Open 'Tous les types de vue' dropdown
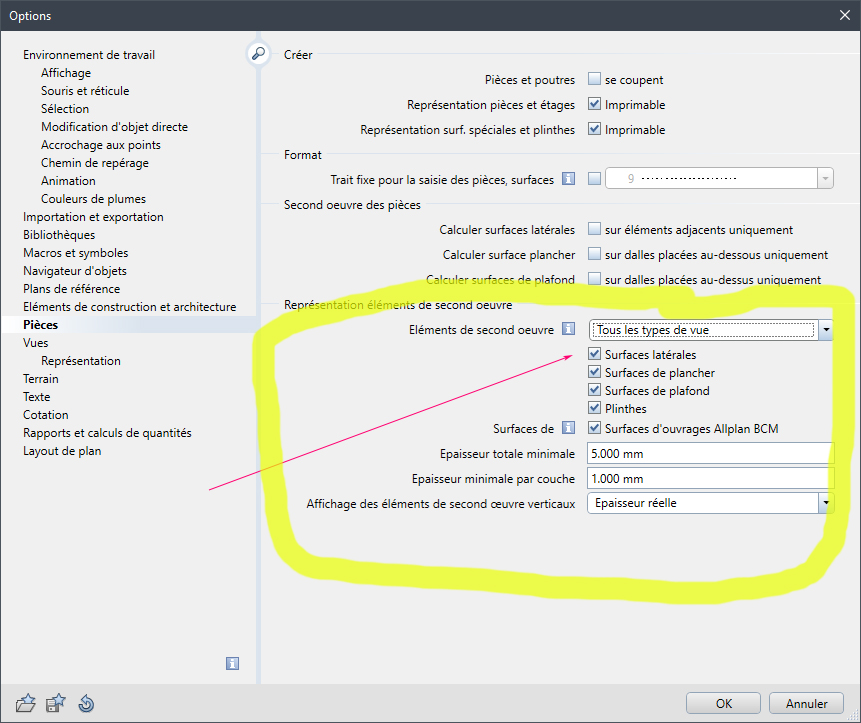 coord(711,330)
